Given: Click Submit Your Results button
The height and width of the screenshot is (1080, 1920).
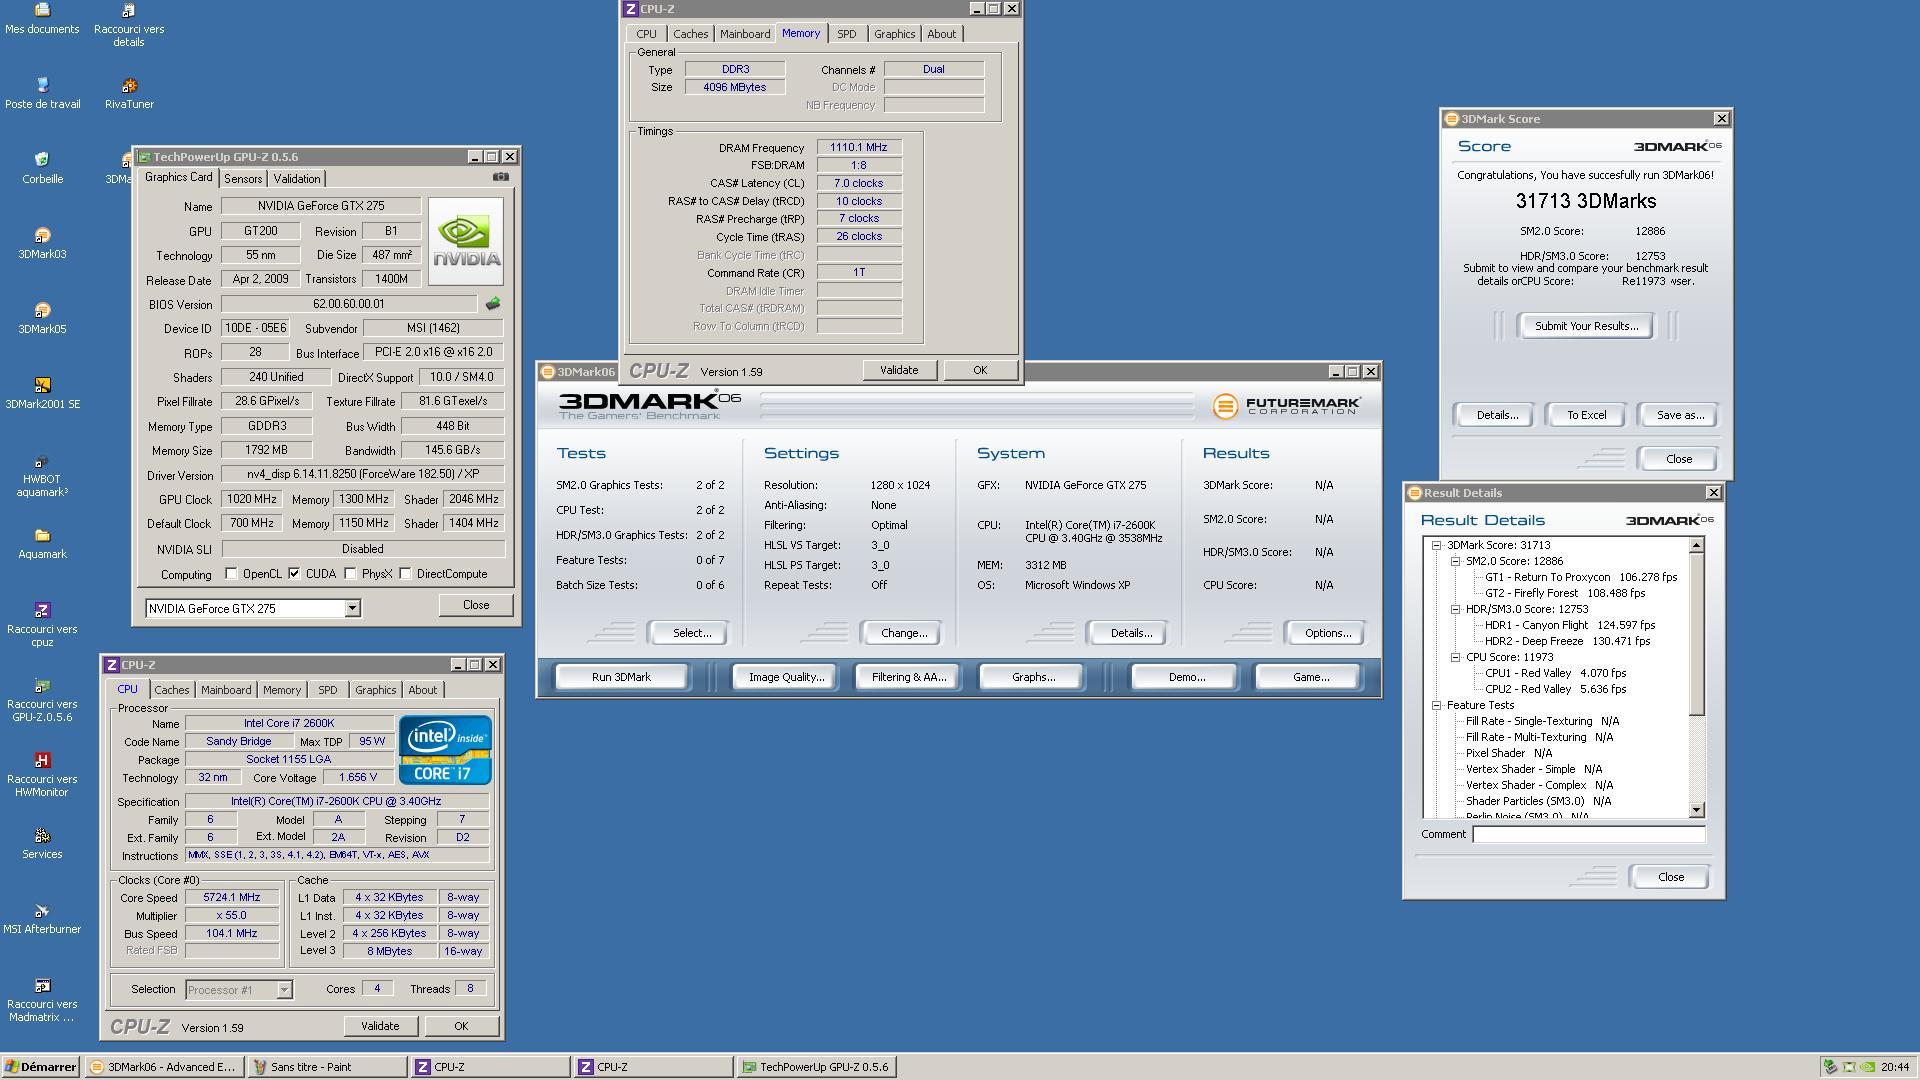Looking at the screenshot, I should tap(1586, 326).
